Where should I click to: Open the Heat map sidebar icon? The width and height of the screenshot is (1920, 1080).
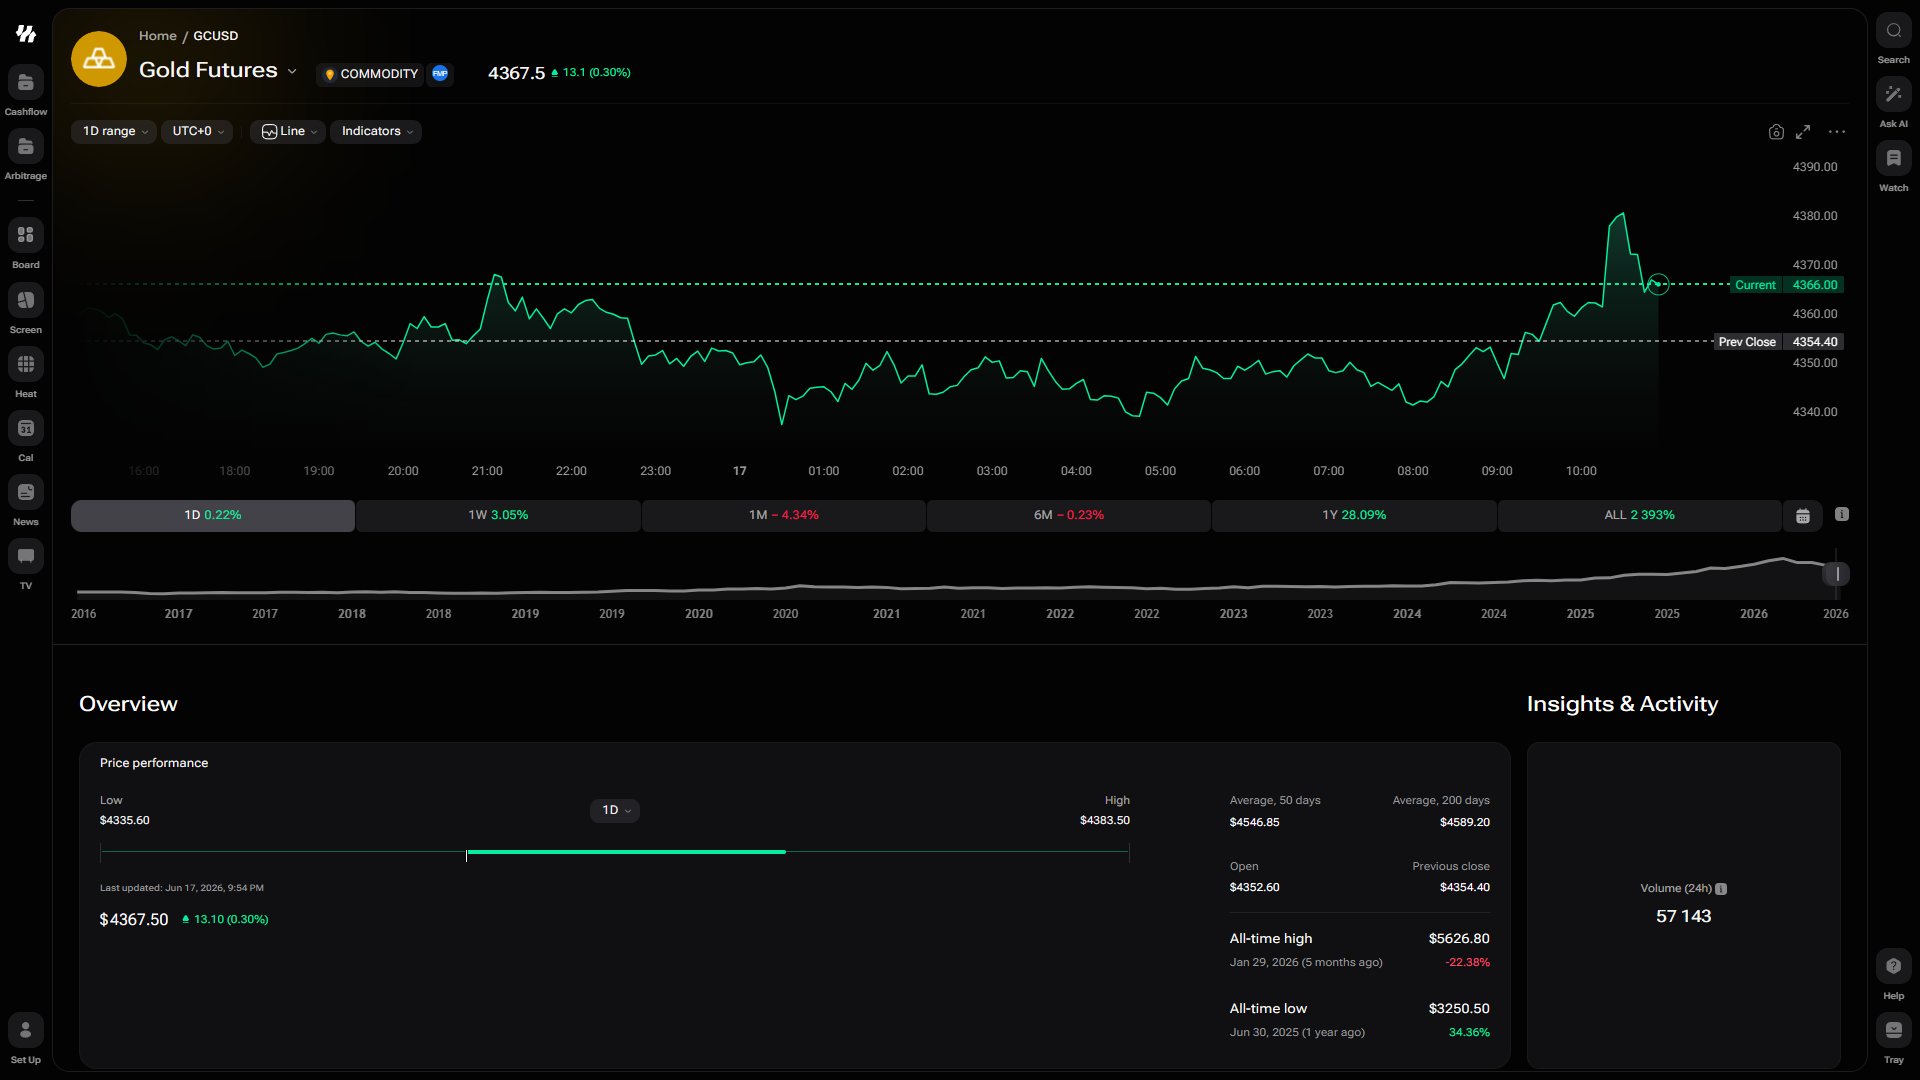coord(26,364)
